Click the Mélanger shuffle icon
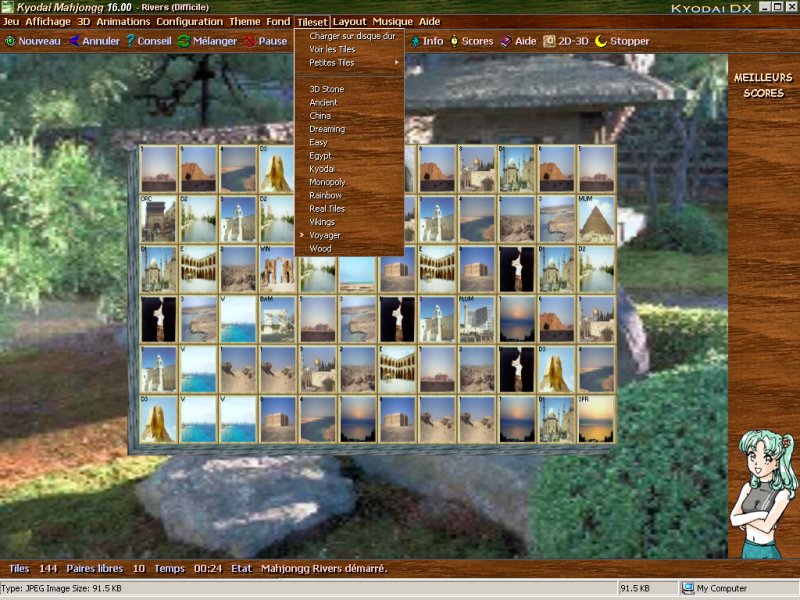Viewport: 800px width, 600px height. [184, 41]
